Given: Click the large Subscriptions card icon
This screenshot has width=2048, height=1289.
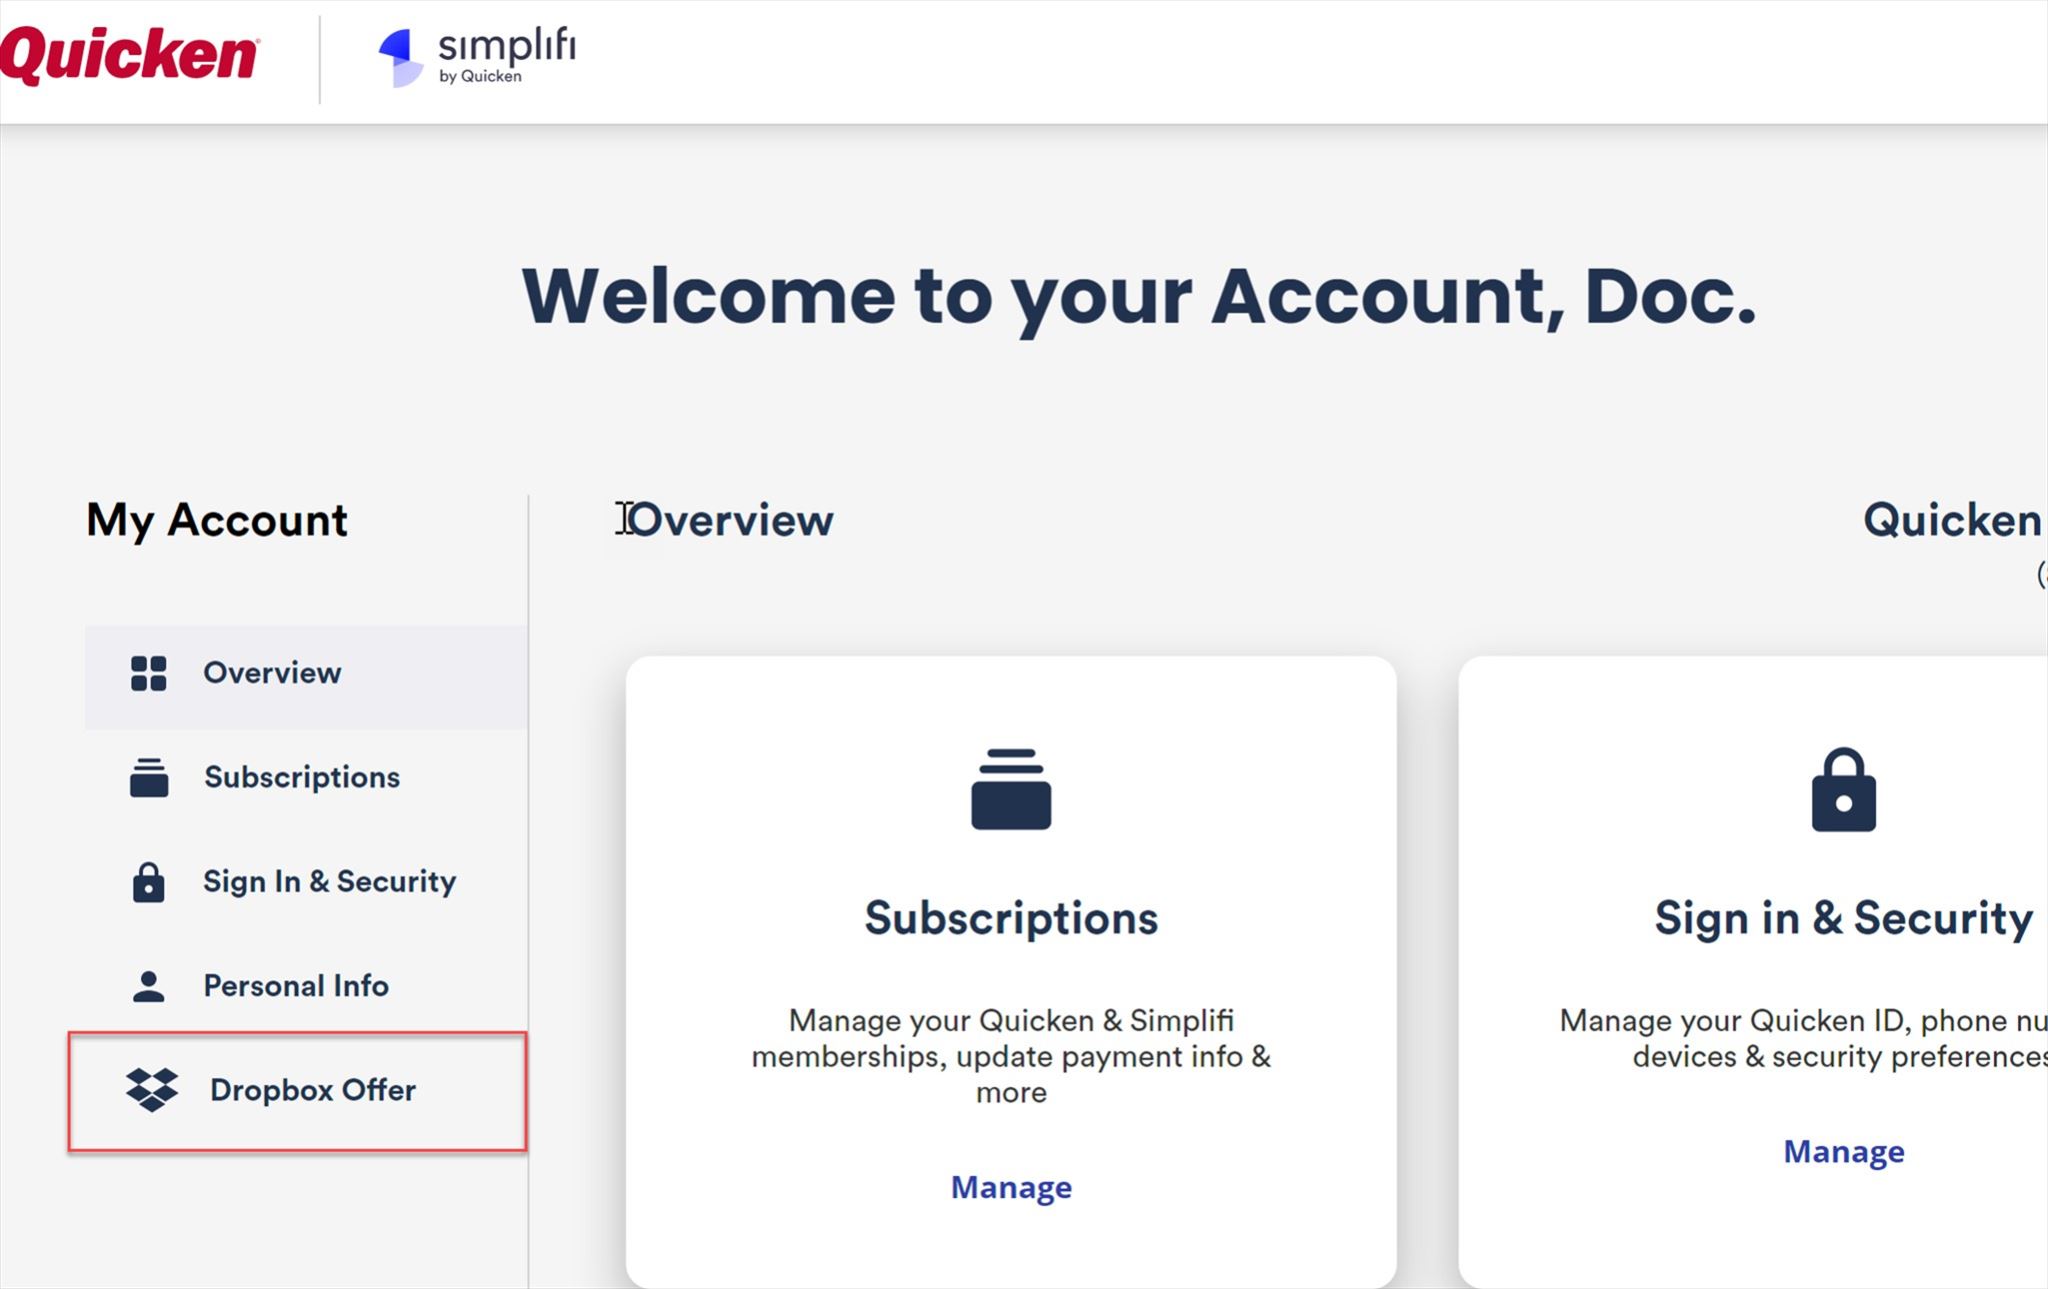Looking at the screenshot, I should click(1010, 789).
